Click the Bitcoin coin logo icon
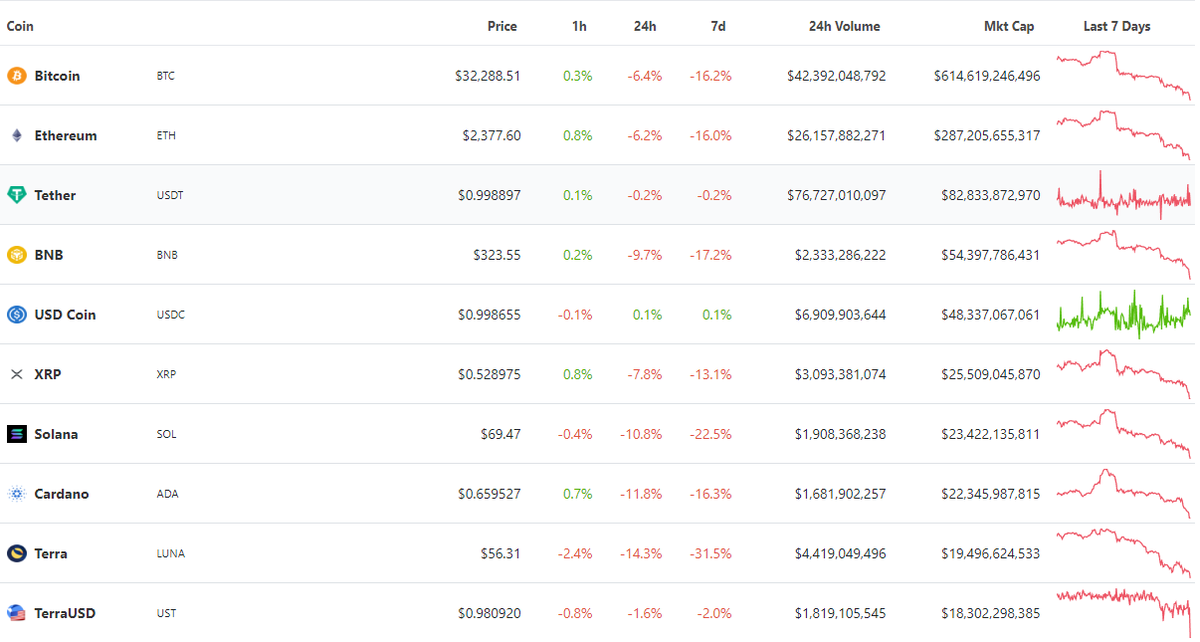The width and height of the screenshot is (1200, 642). click(x=16, y=76)
